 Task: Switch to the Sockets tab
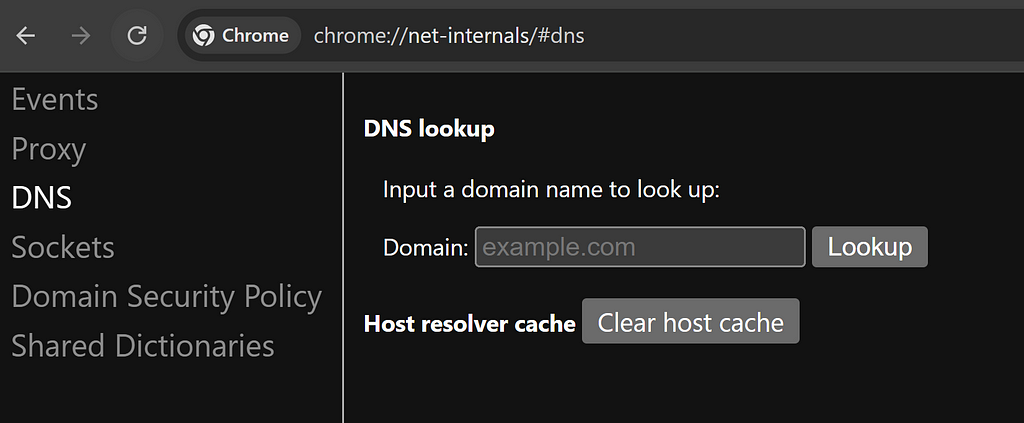63,247
